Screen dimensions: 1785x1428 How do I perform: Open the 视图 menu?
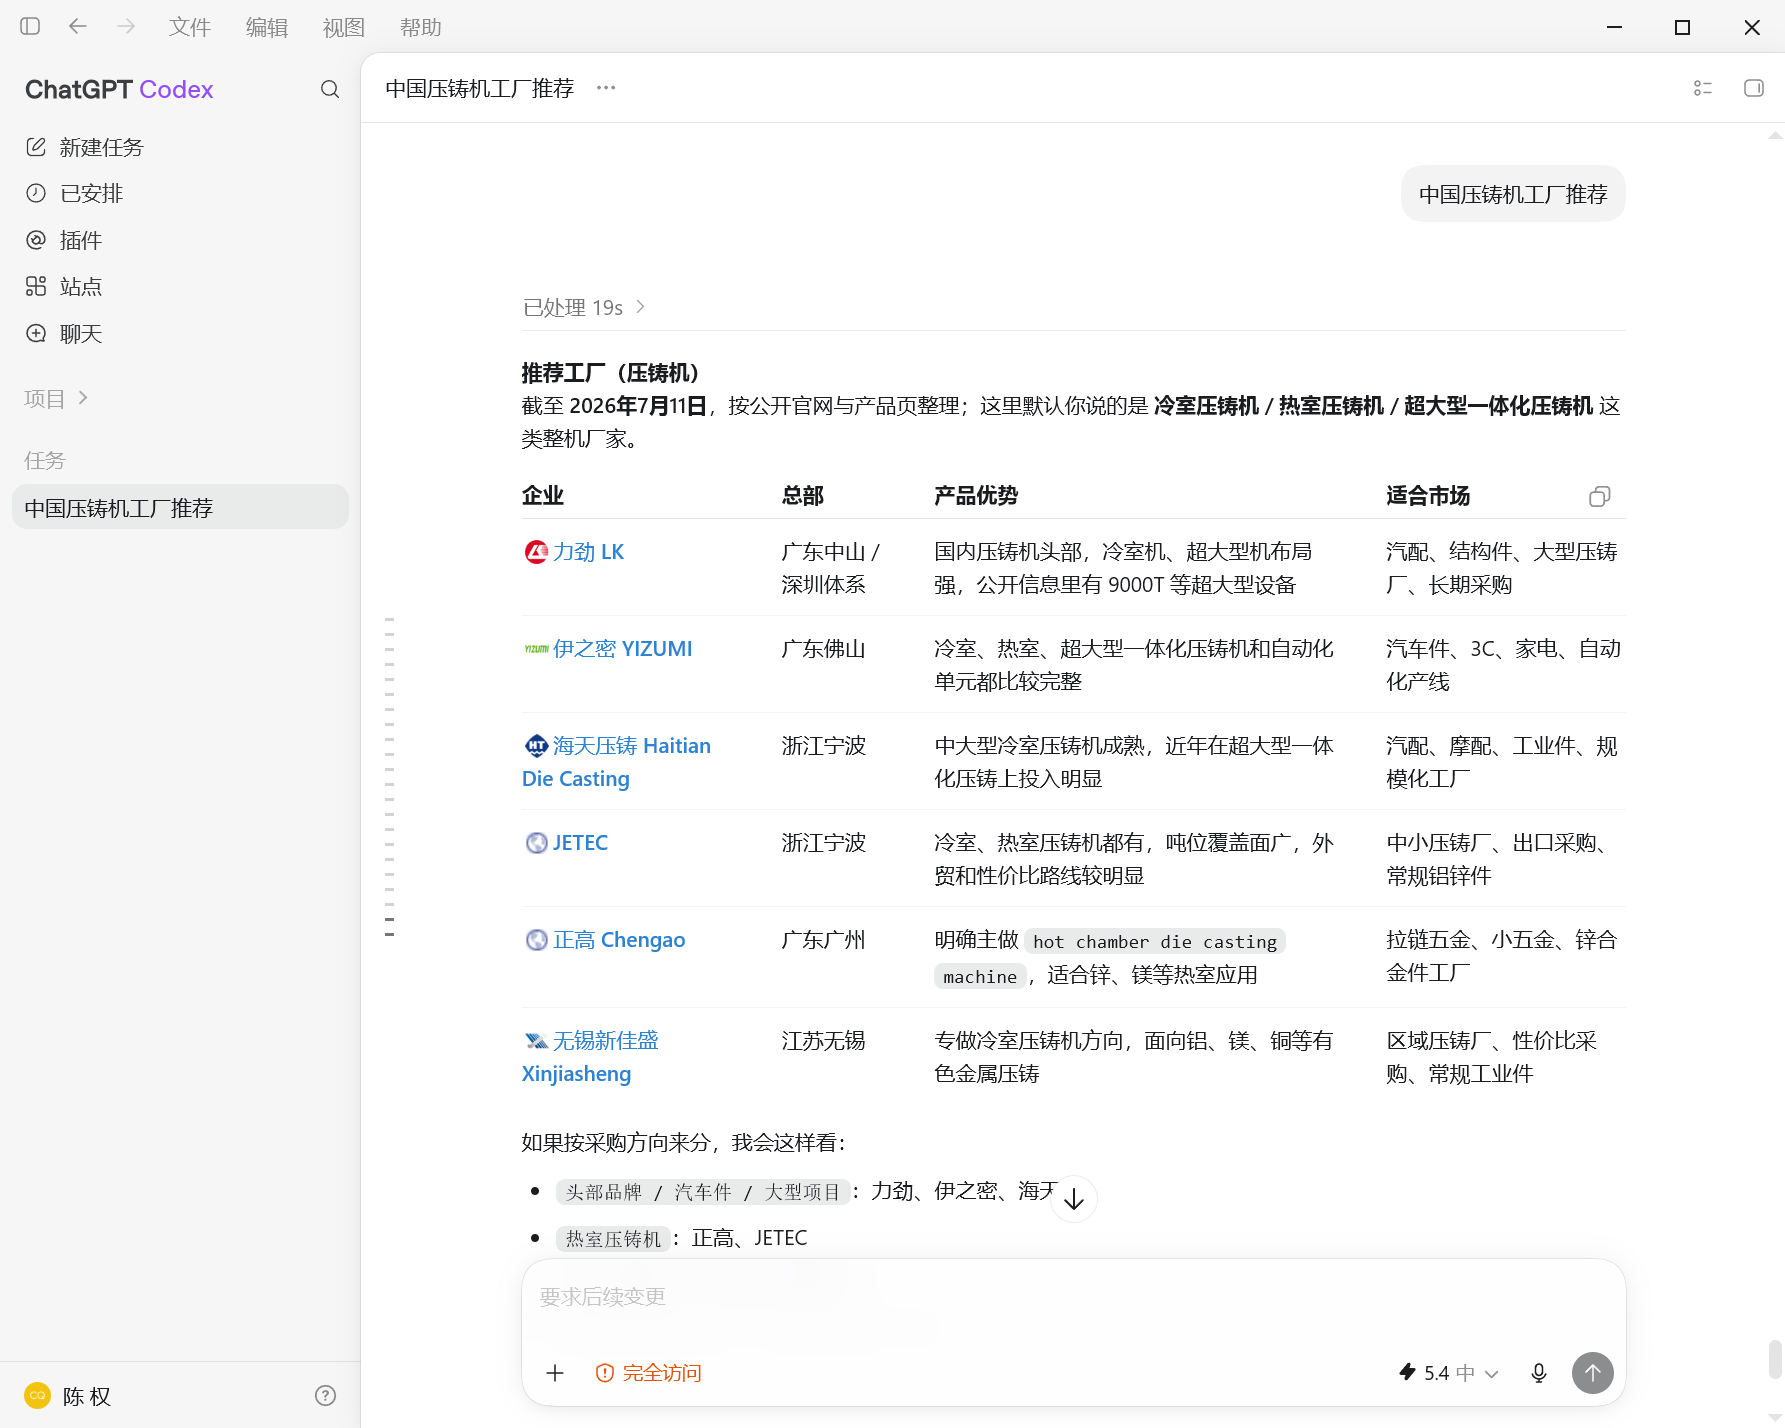(x=343, y=27)
